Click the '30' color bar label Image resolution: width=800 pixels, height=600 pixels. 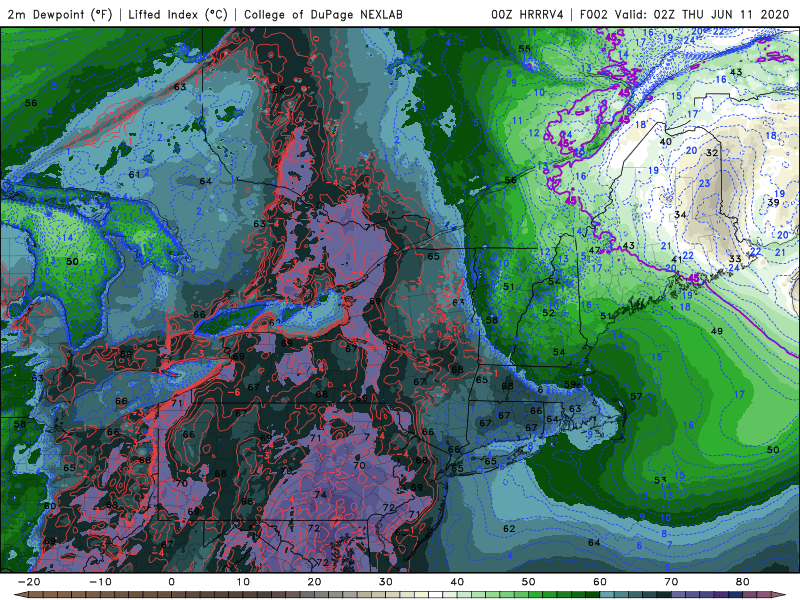[386, 582]
